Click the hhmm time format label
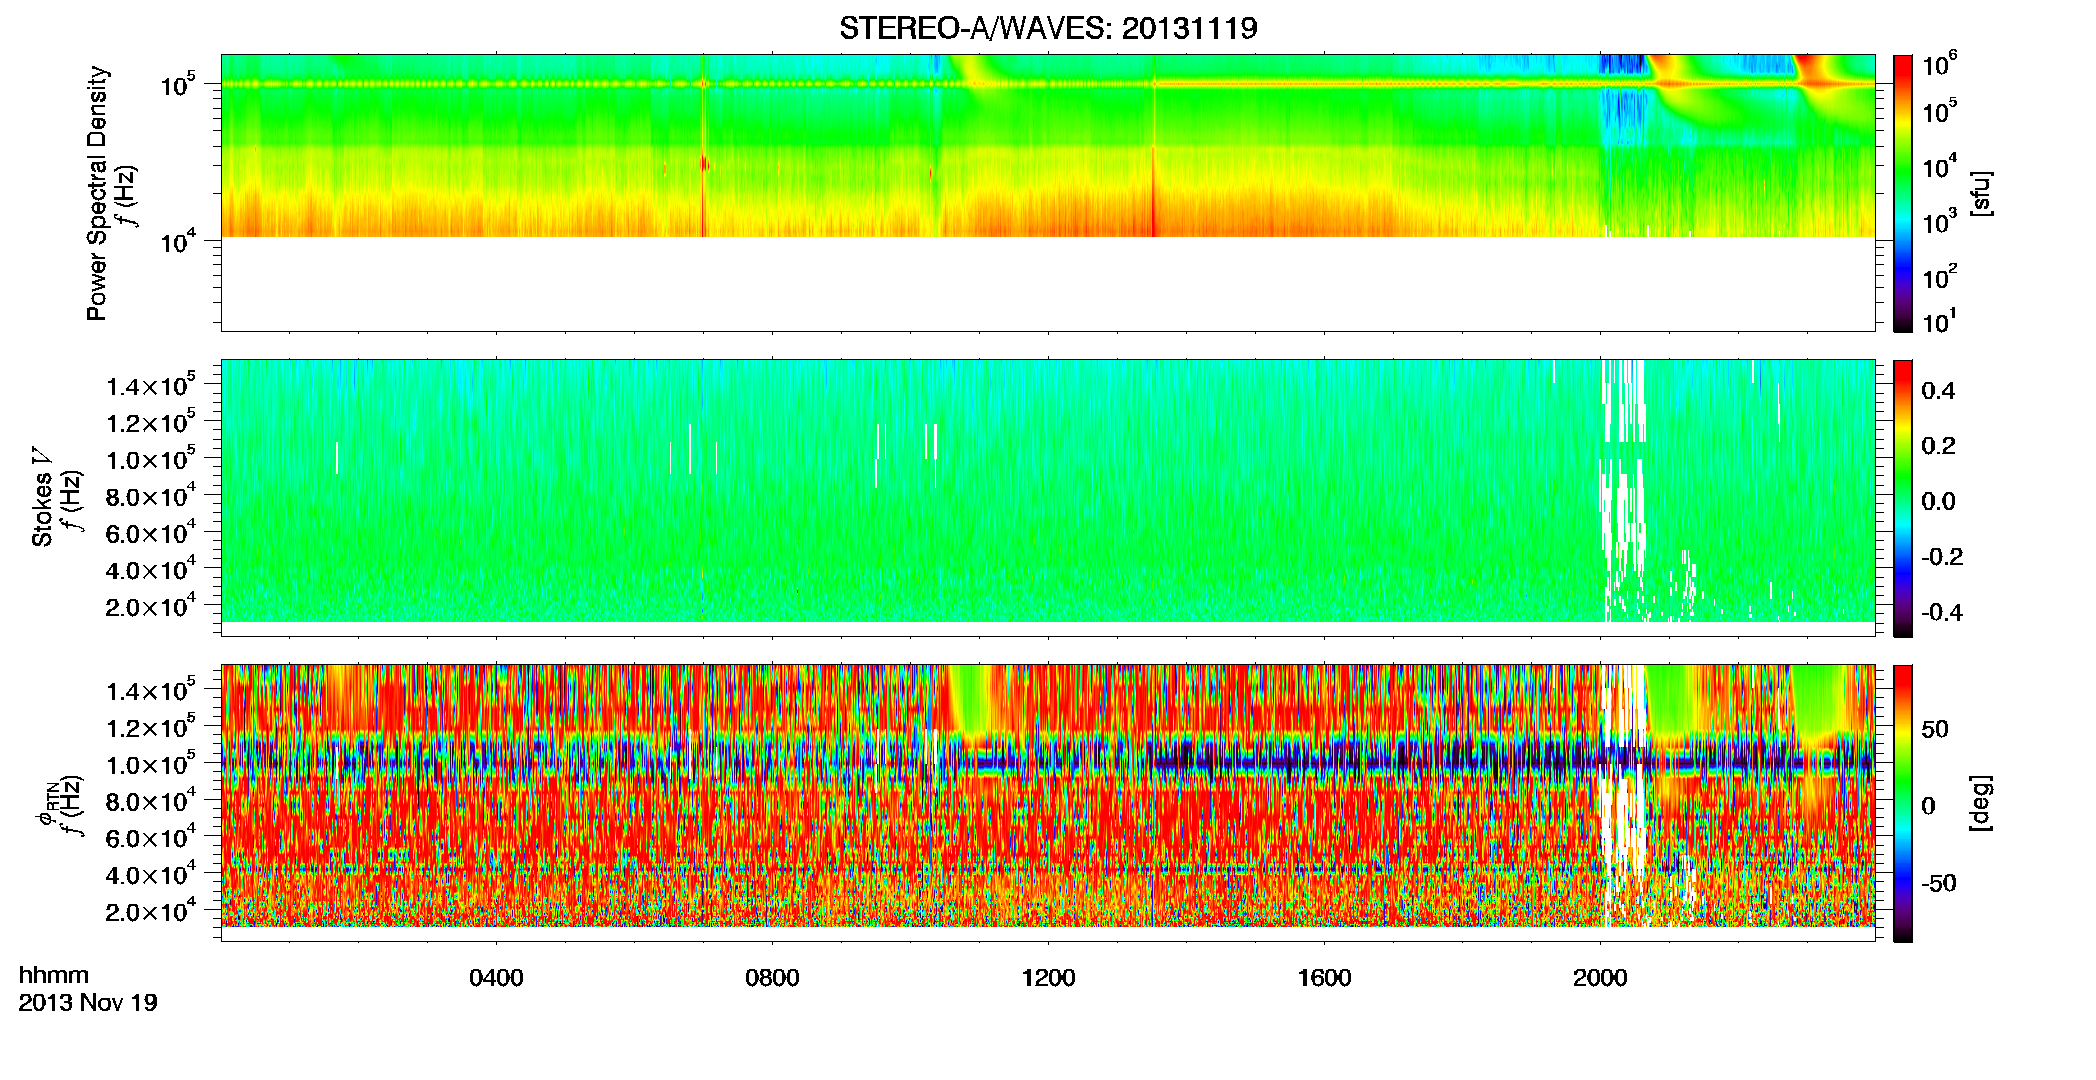This screenshot has width=2096, height=1080. coord(54,975)
